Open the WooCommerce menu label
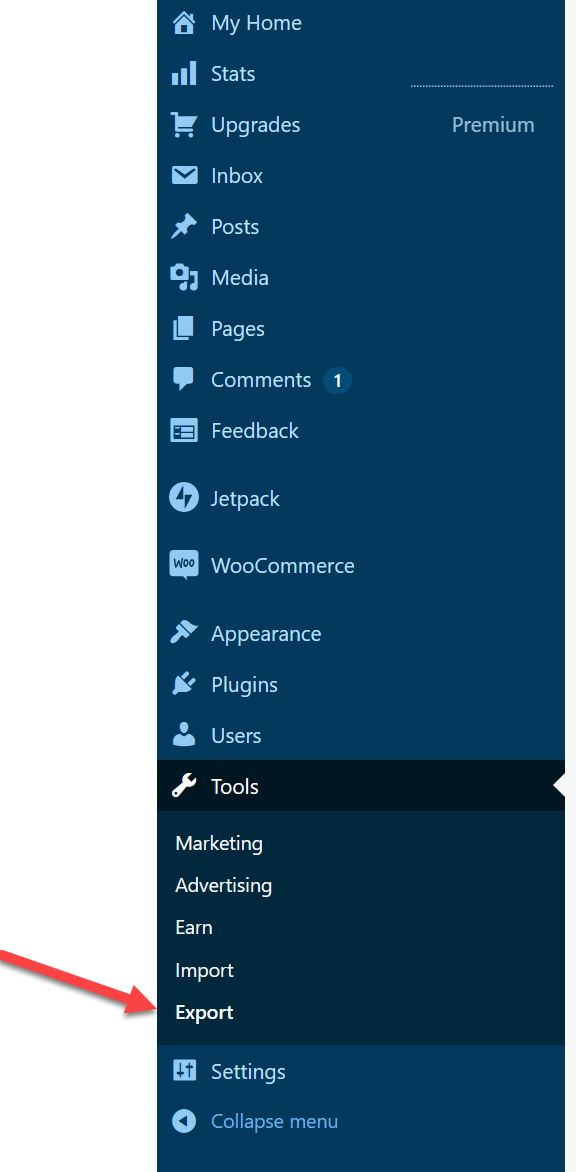The width and height of the screenshot is (576, 1172). pyautogui.click(x=282, y=566)
